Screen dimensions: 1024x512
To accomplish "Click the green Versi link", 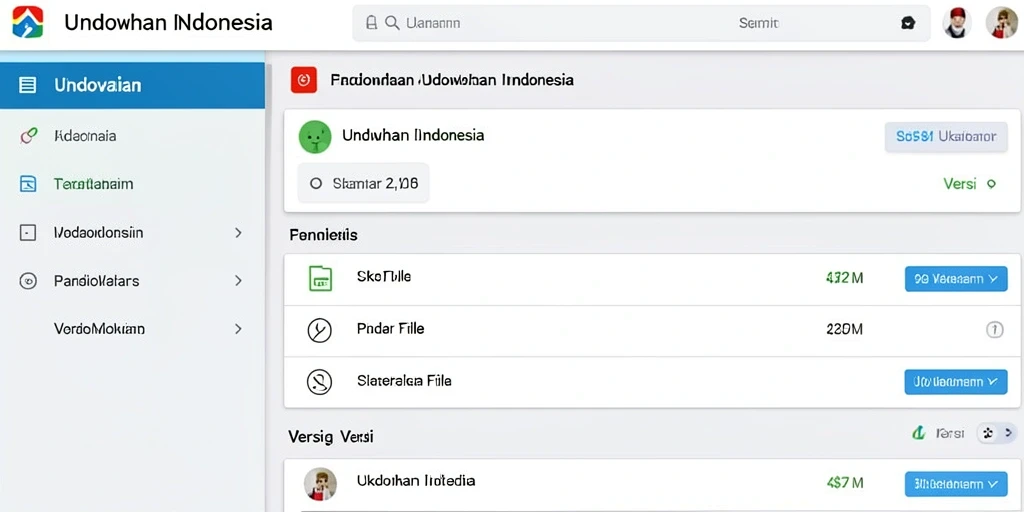I will coord(959,184).
